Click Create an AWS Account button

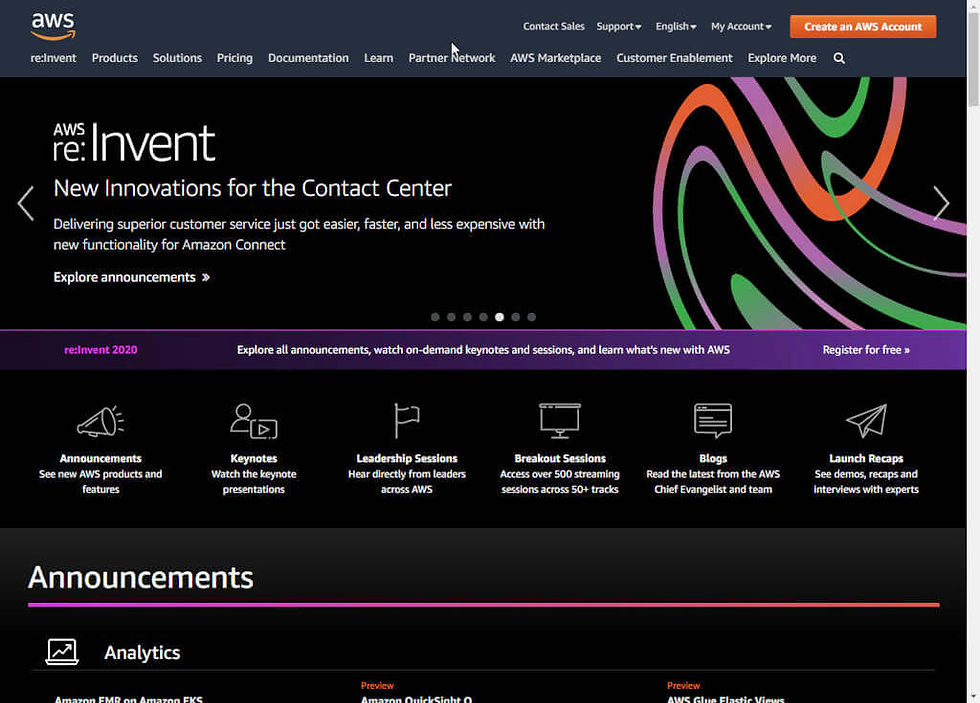pyautogui.click(x=862, y=26)
